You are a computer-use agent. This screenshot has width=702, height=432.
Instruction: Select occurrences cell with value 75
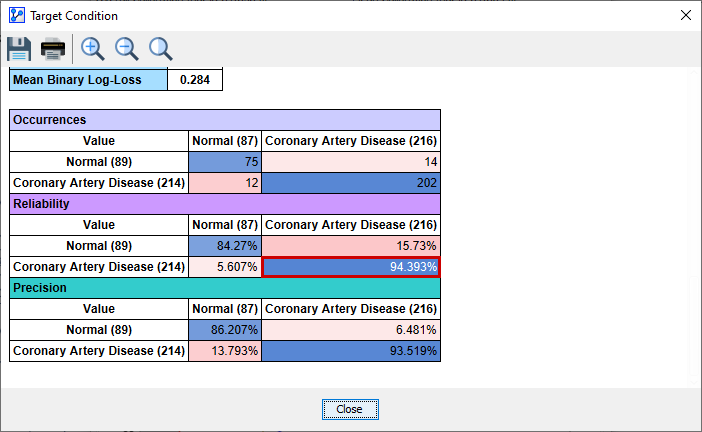[x=225, y=162]
